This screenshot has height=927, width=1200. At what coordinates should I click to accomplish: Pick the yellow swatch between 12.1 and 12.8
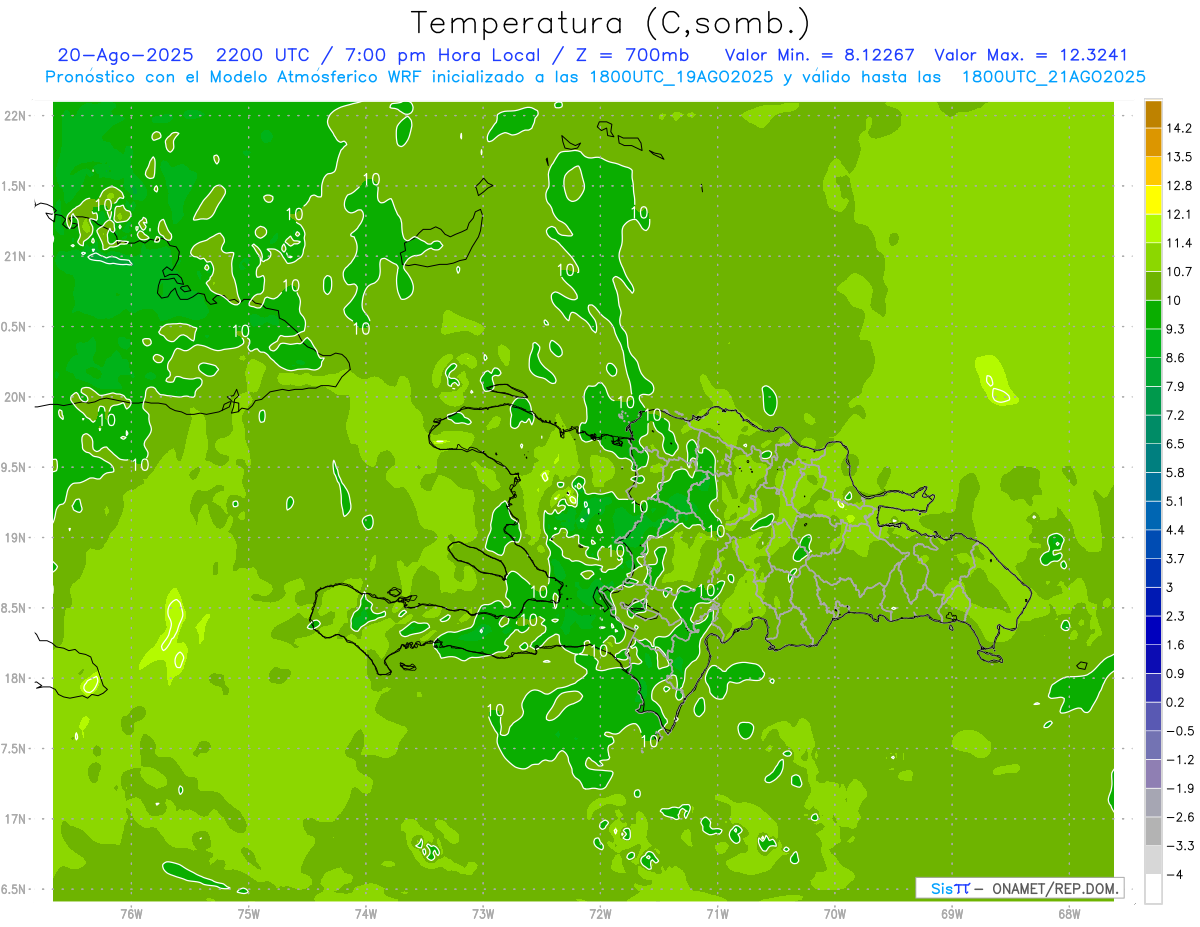coord(1153,200)
